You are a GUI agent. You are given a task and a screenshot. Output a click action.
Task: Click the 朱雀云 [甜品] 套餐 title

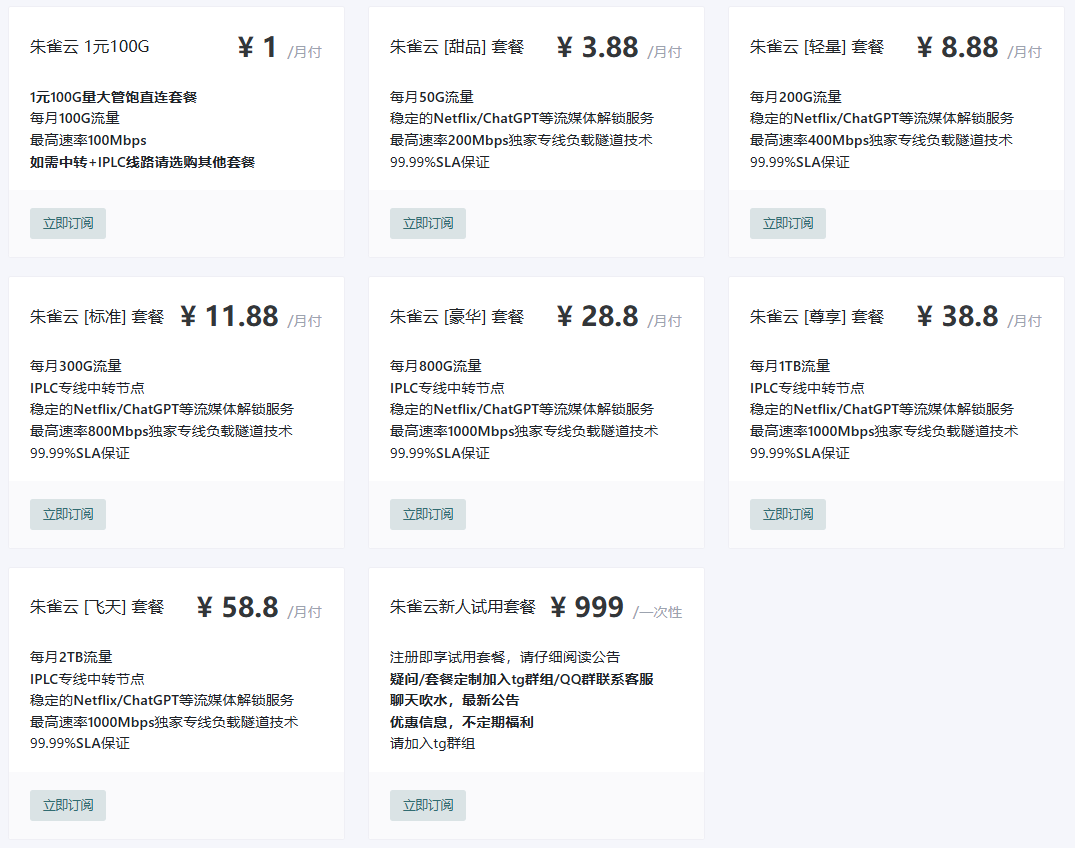click(457, 47)
